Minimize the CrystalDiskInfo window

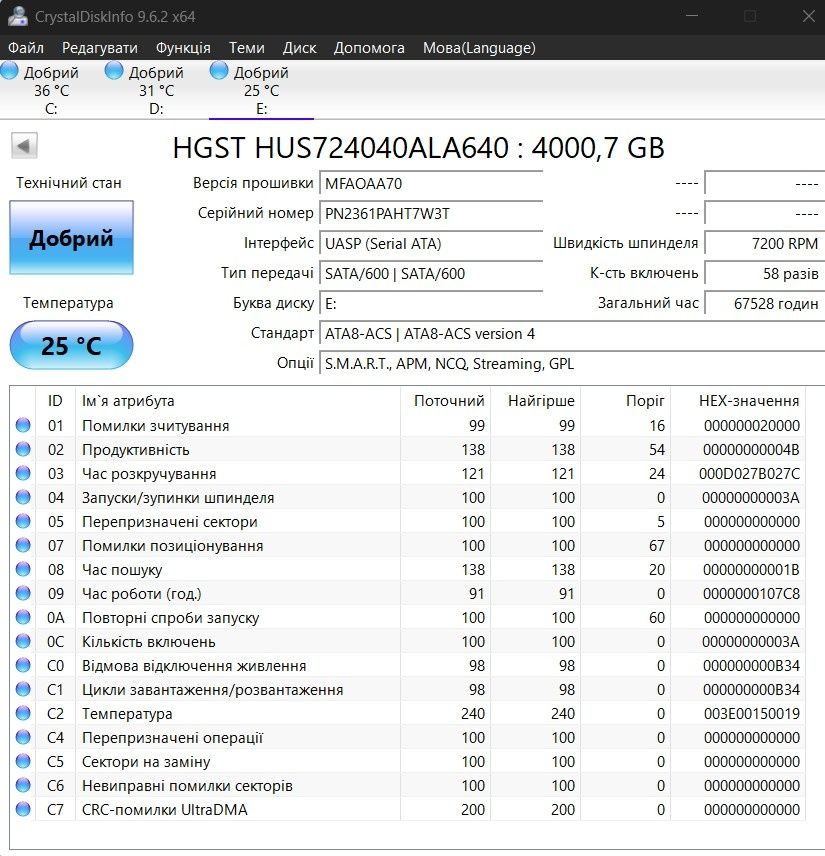[692, 16]
